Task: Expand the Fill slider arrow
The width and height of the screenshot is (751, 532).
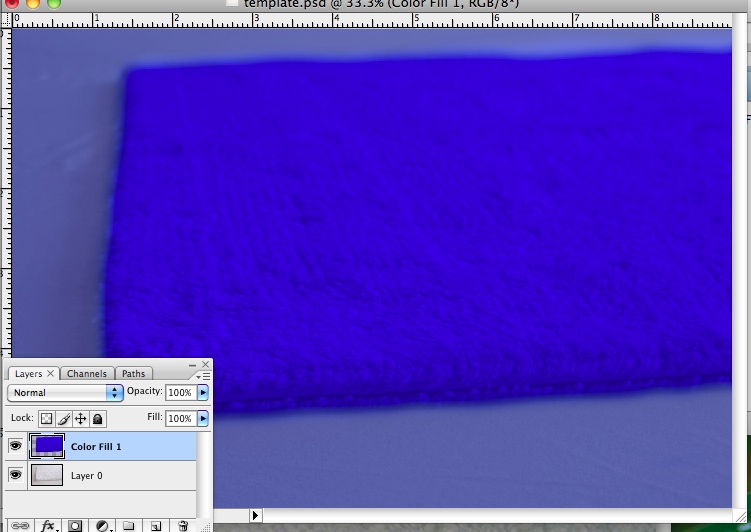Action: point(204,419)
